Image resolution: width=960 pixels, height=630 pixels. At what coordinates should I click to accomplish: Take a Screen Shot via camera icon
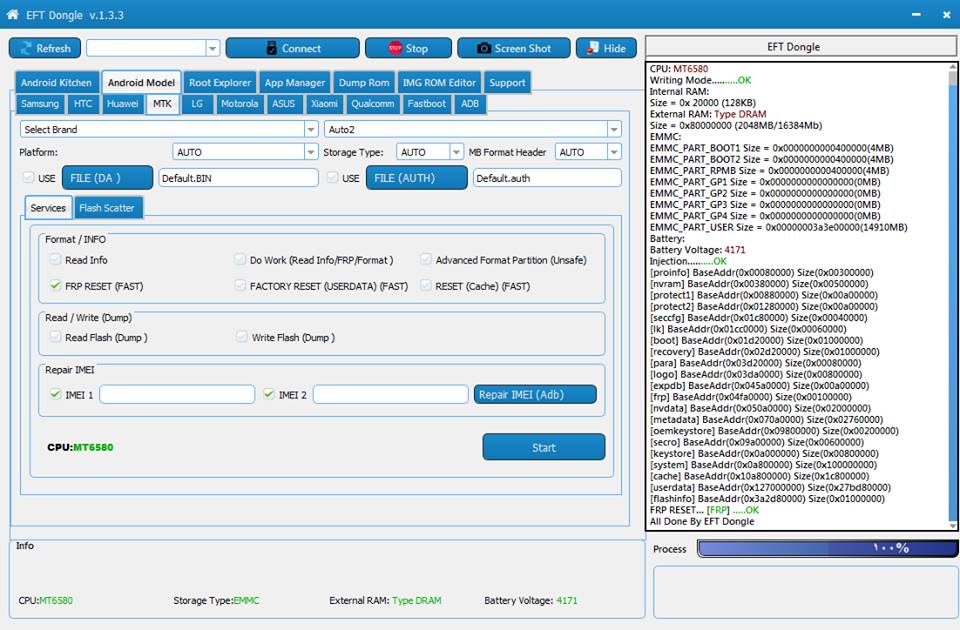514,48
